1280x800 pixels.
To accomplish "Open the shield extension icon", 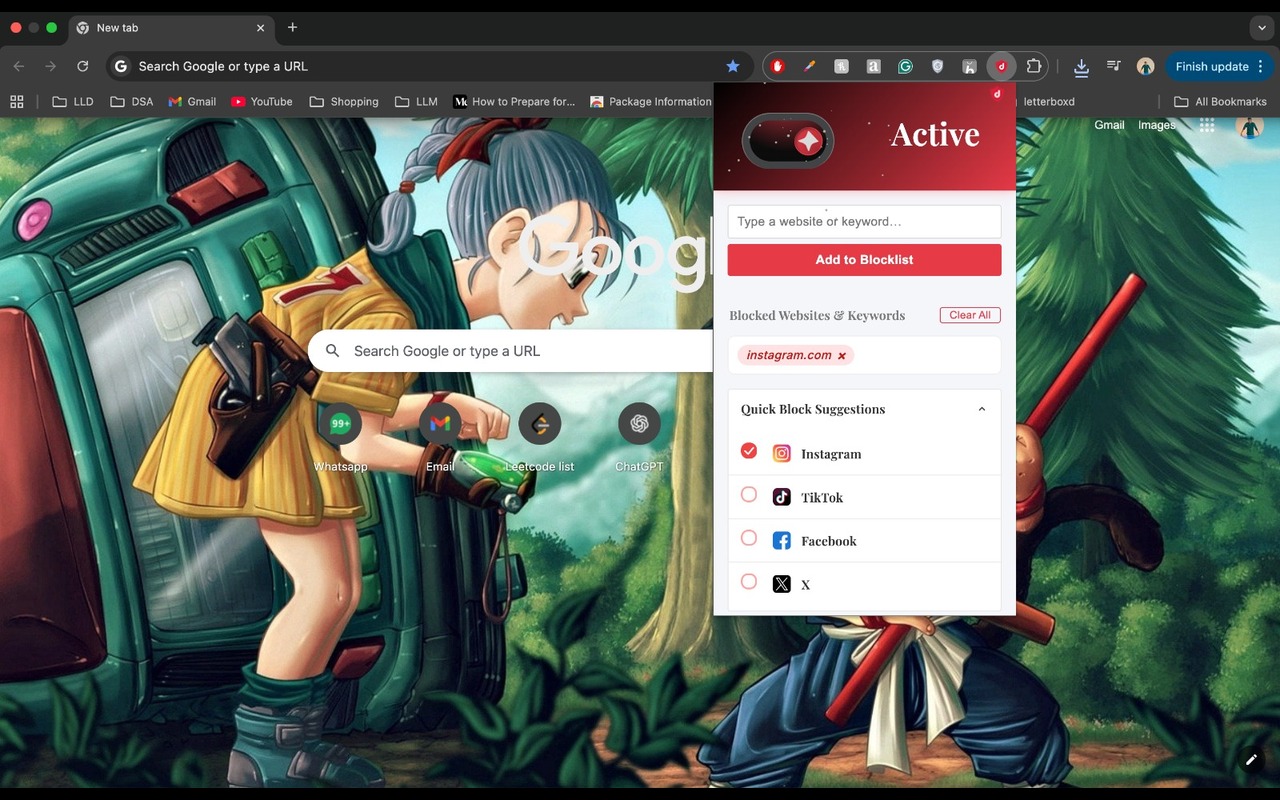I will coord(937,66).
